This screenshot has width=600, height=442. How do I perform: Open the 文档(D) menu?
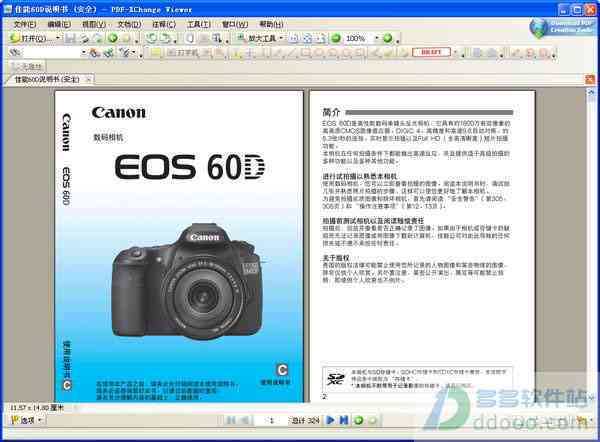point(129,24)
